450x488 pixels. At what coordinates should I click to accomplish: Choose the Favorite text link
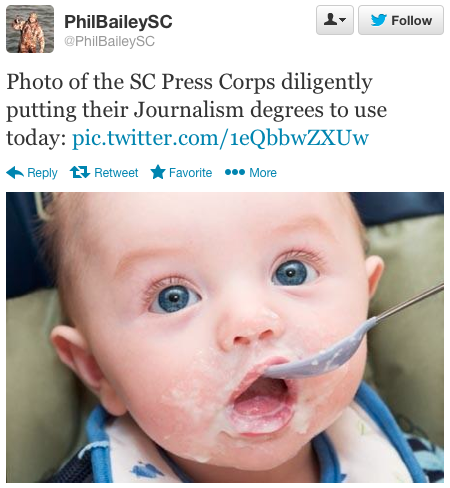pyautogui.click(x=190, y=173)
